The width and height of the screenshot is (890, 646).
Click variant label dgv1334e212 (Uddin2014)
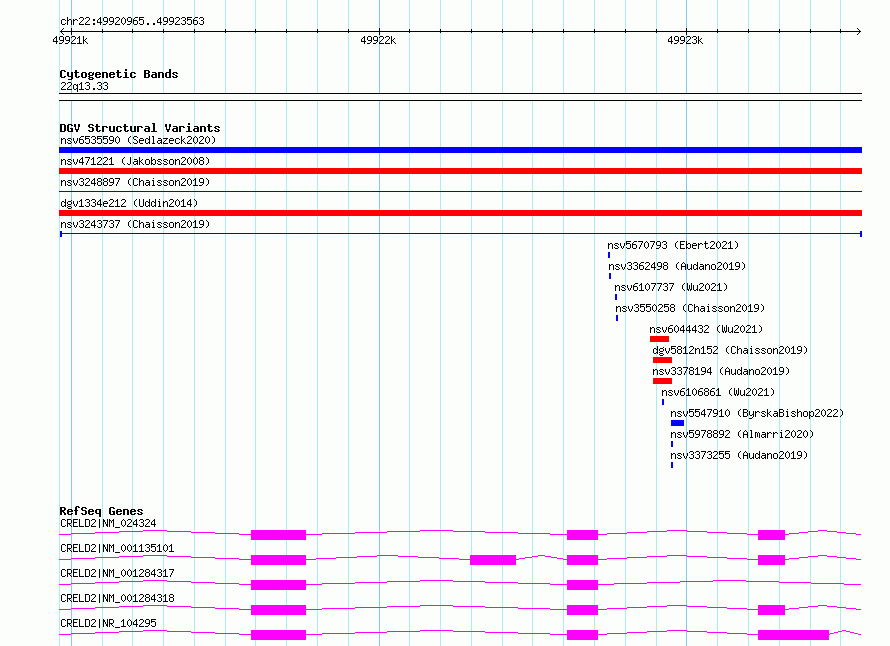129,203
